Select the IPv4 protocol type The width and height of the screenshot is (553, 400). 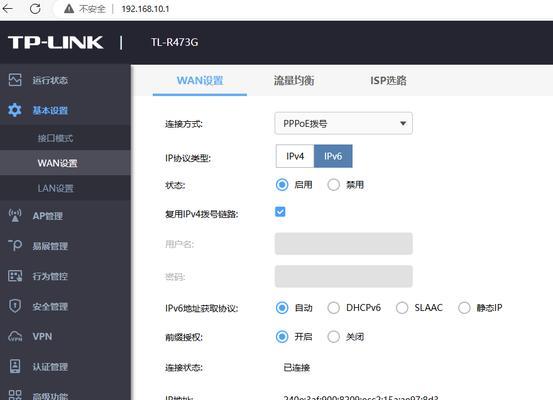click(295, 156)
